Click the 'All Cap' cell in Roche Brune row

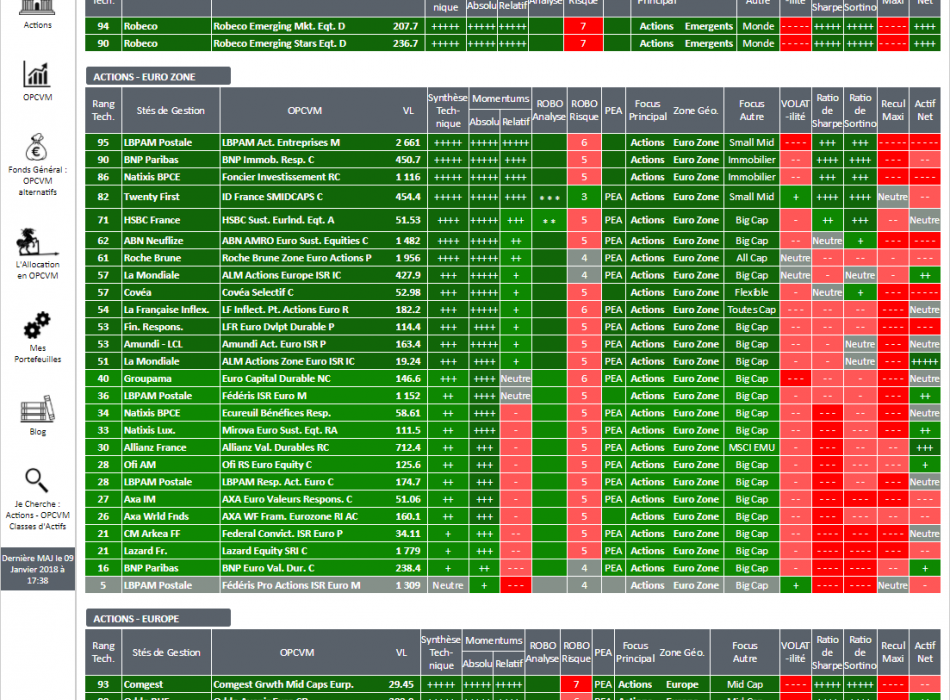click(x=751, y=258)
